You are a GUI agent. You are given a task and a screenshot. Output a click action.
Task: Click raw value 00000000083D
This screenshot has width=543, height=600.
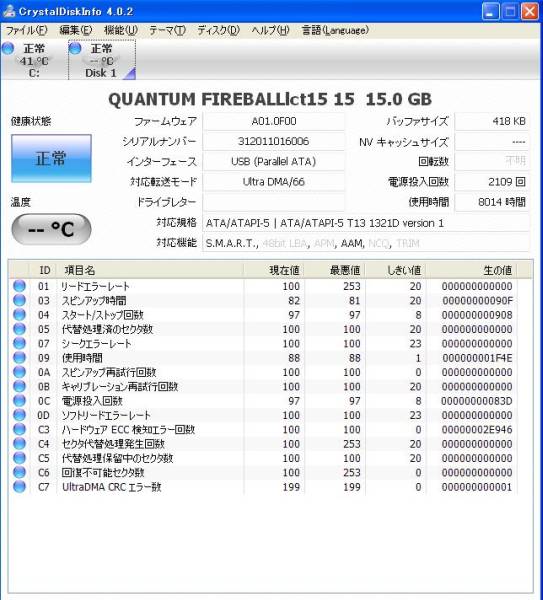point(477,401)
